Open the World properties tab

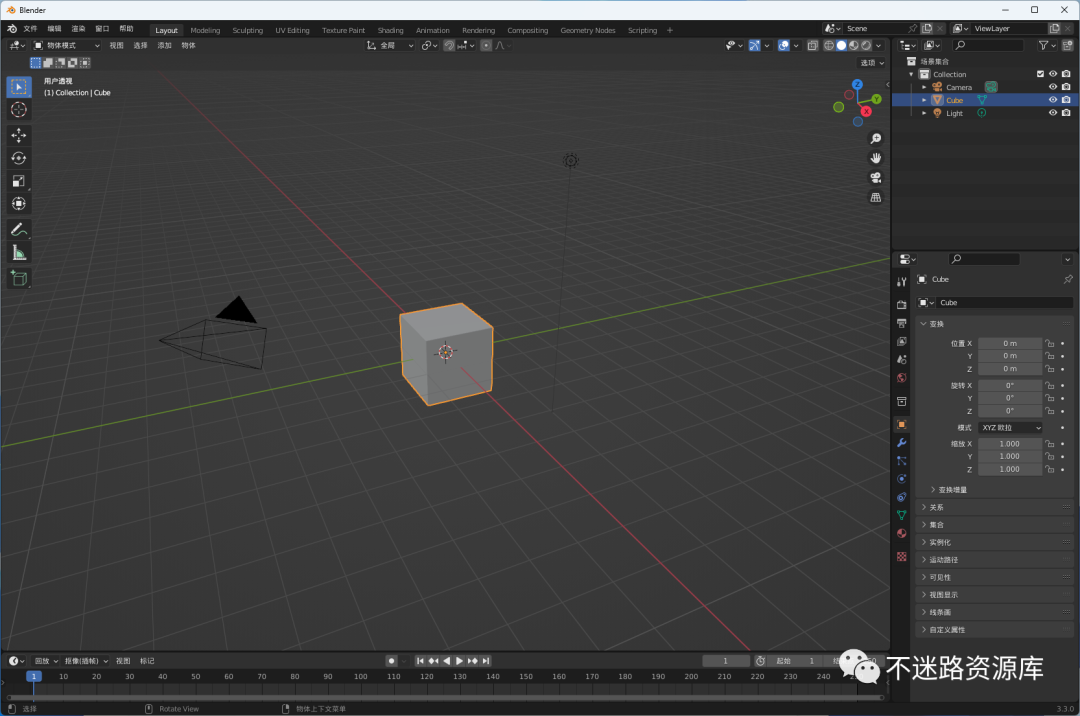(x=902, y=378)
